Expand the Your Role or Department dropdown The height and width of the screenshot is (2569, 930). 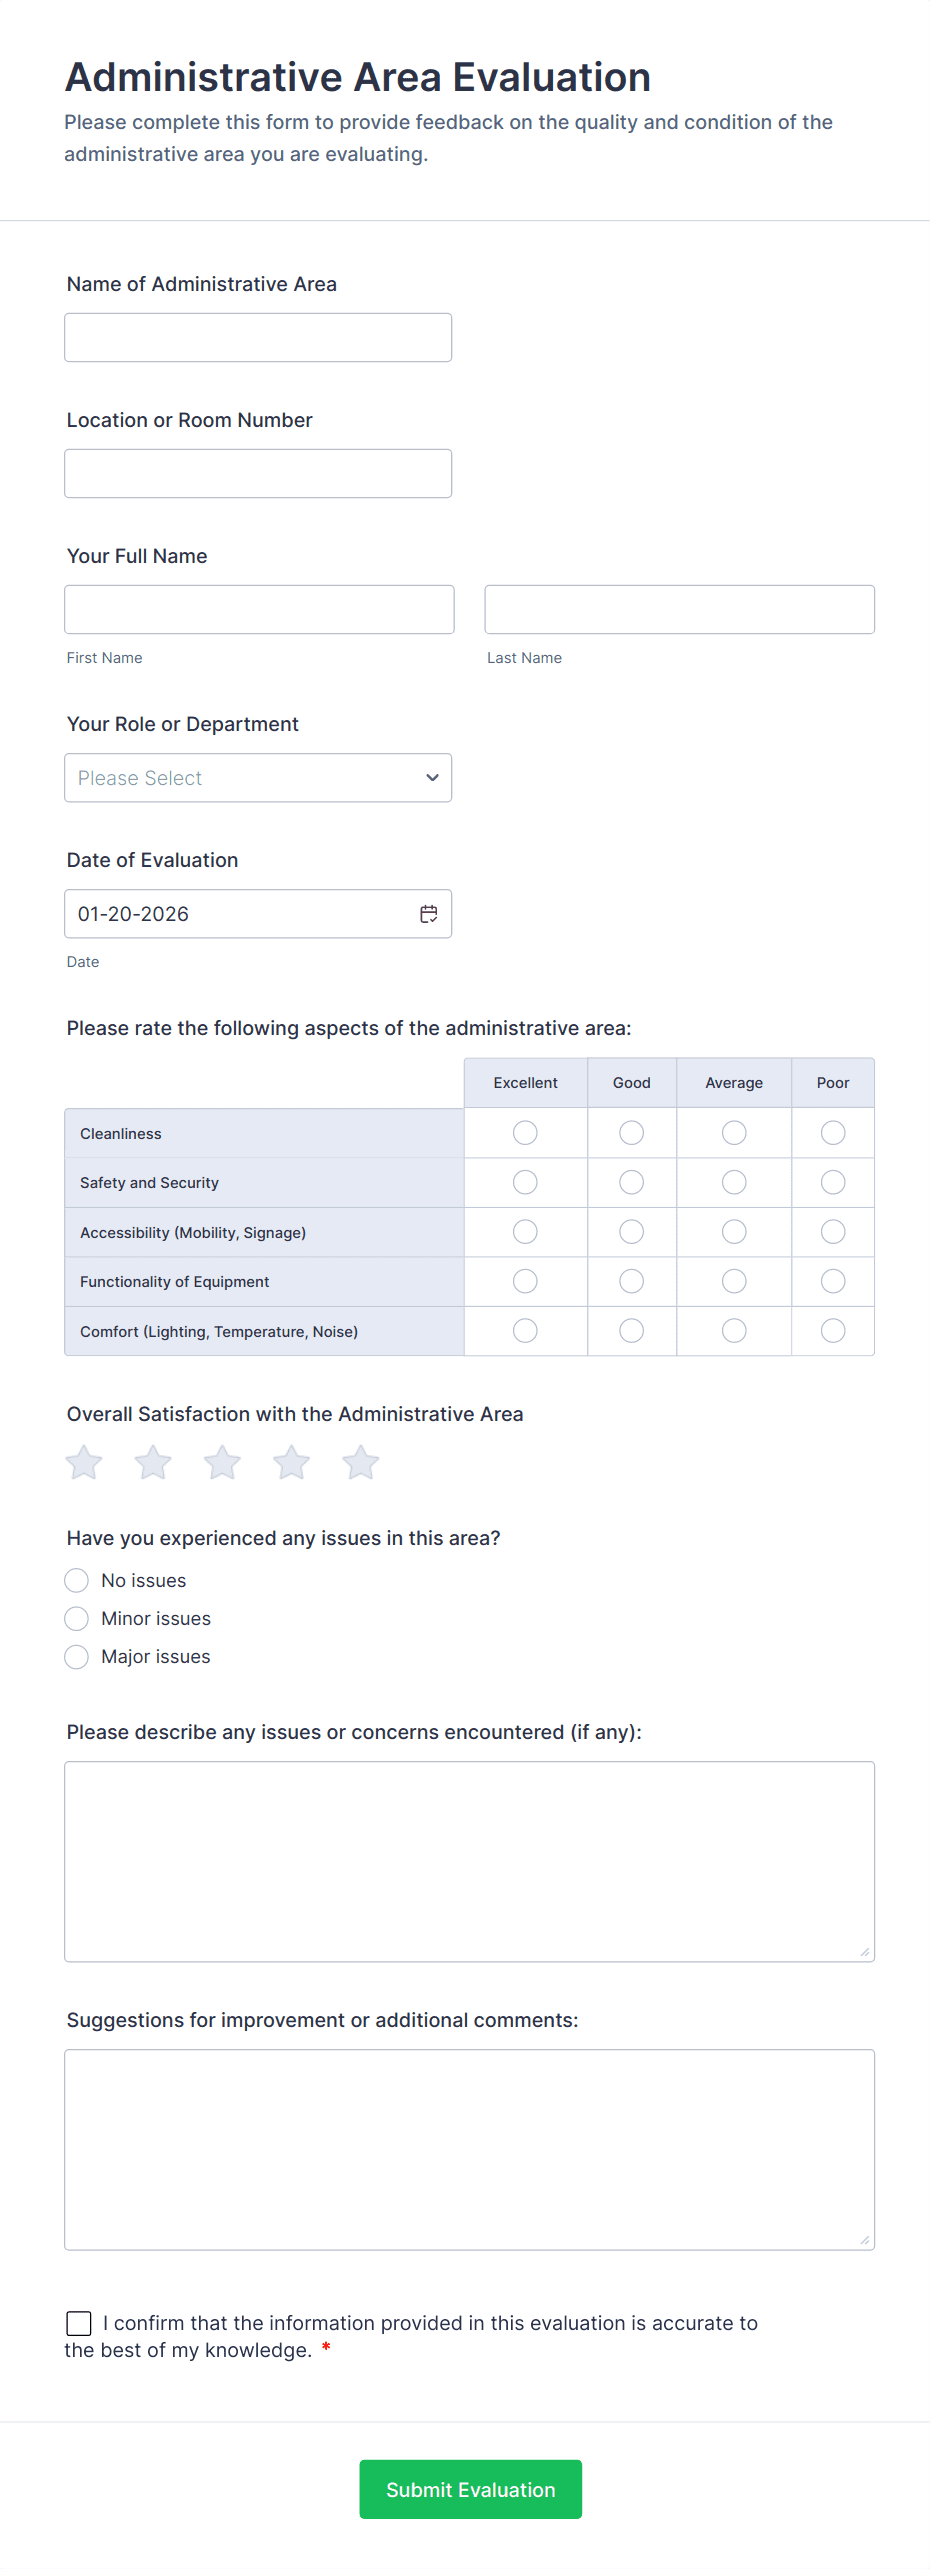coord(258,778)
